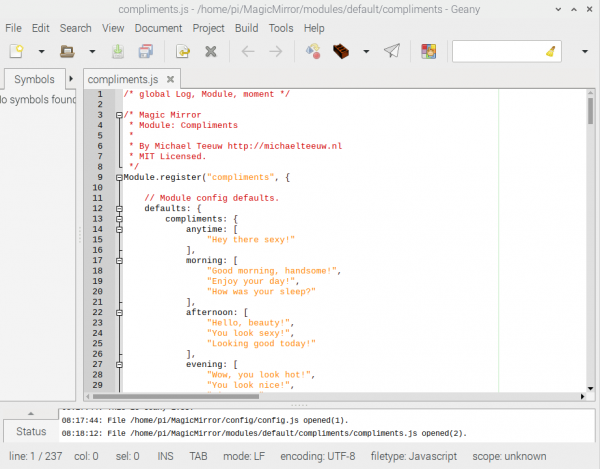600x469 pixels.
Task: Click the sidebar tab scroll arrow next to Symbols
Action: tap(71, 79)
